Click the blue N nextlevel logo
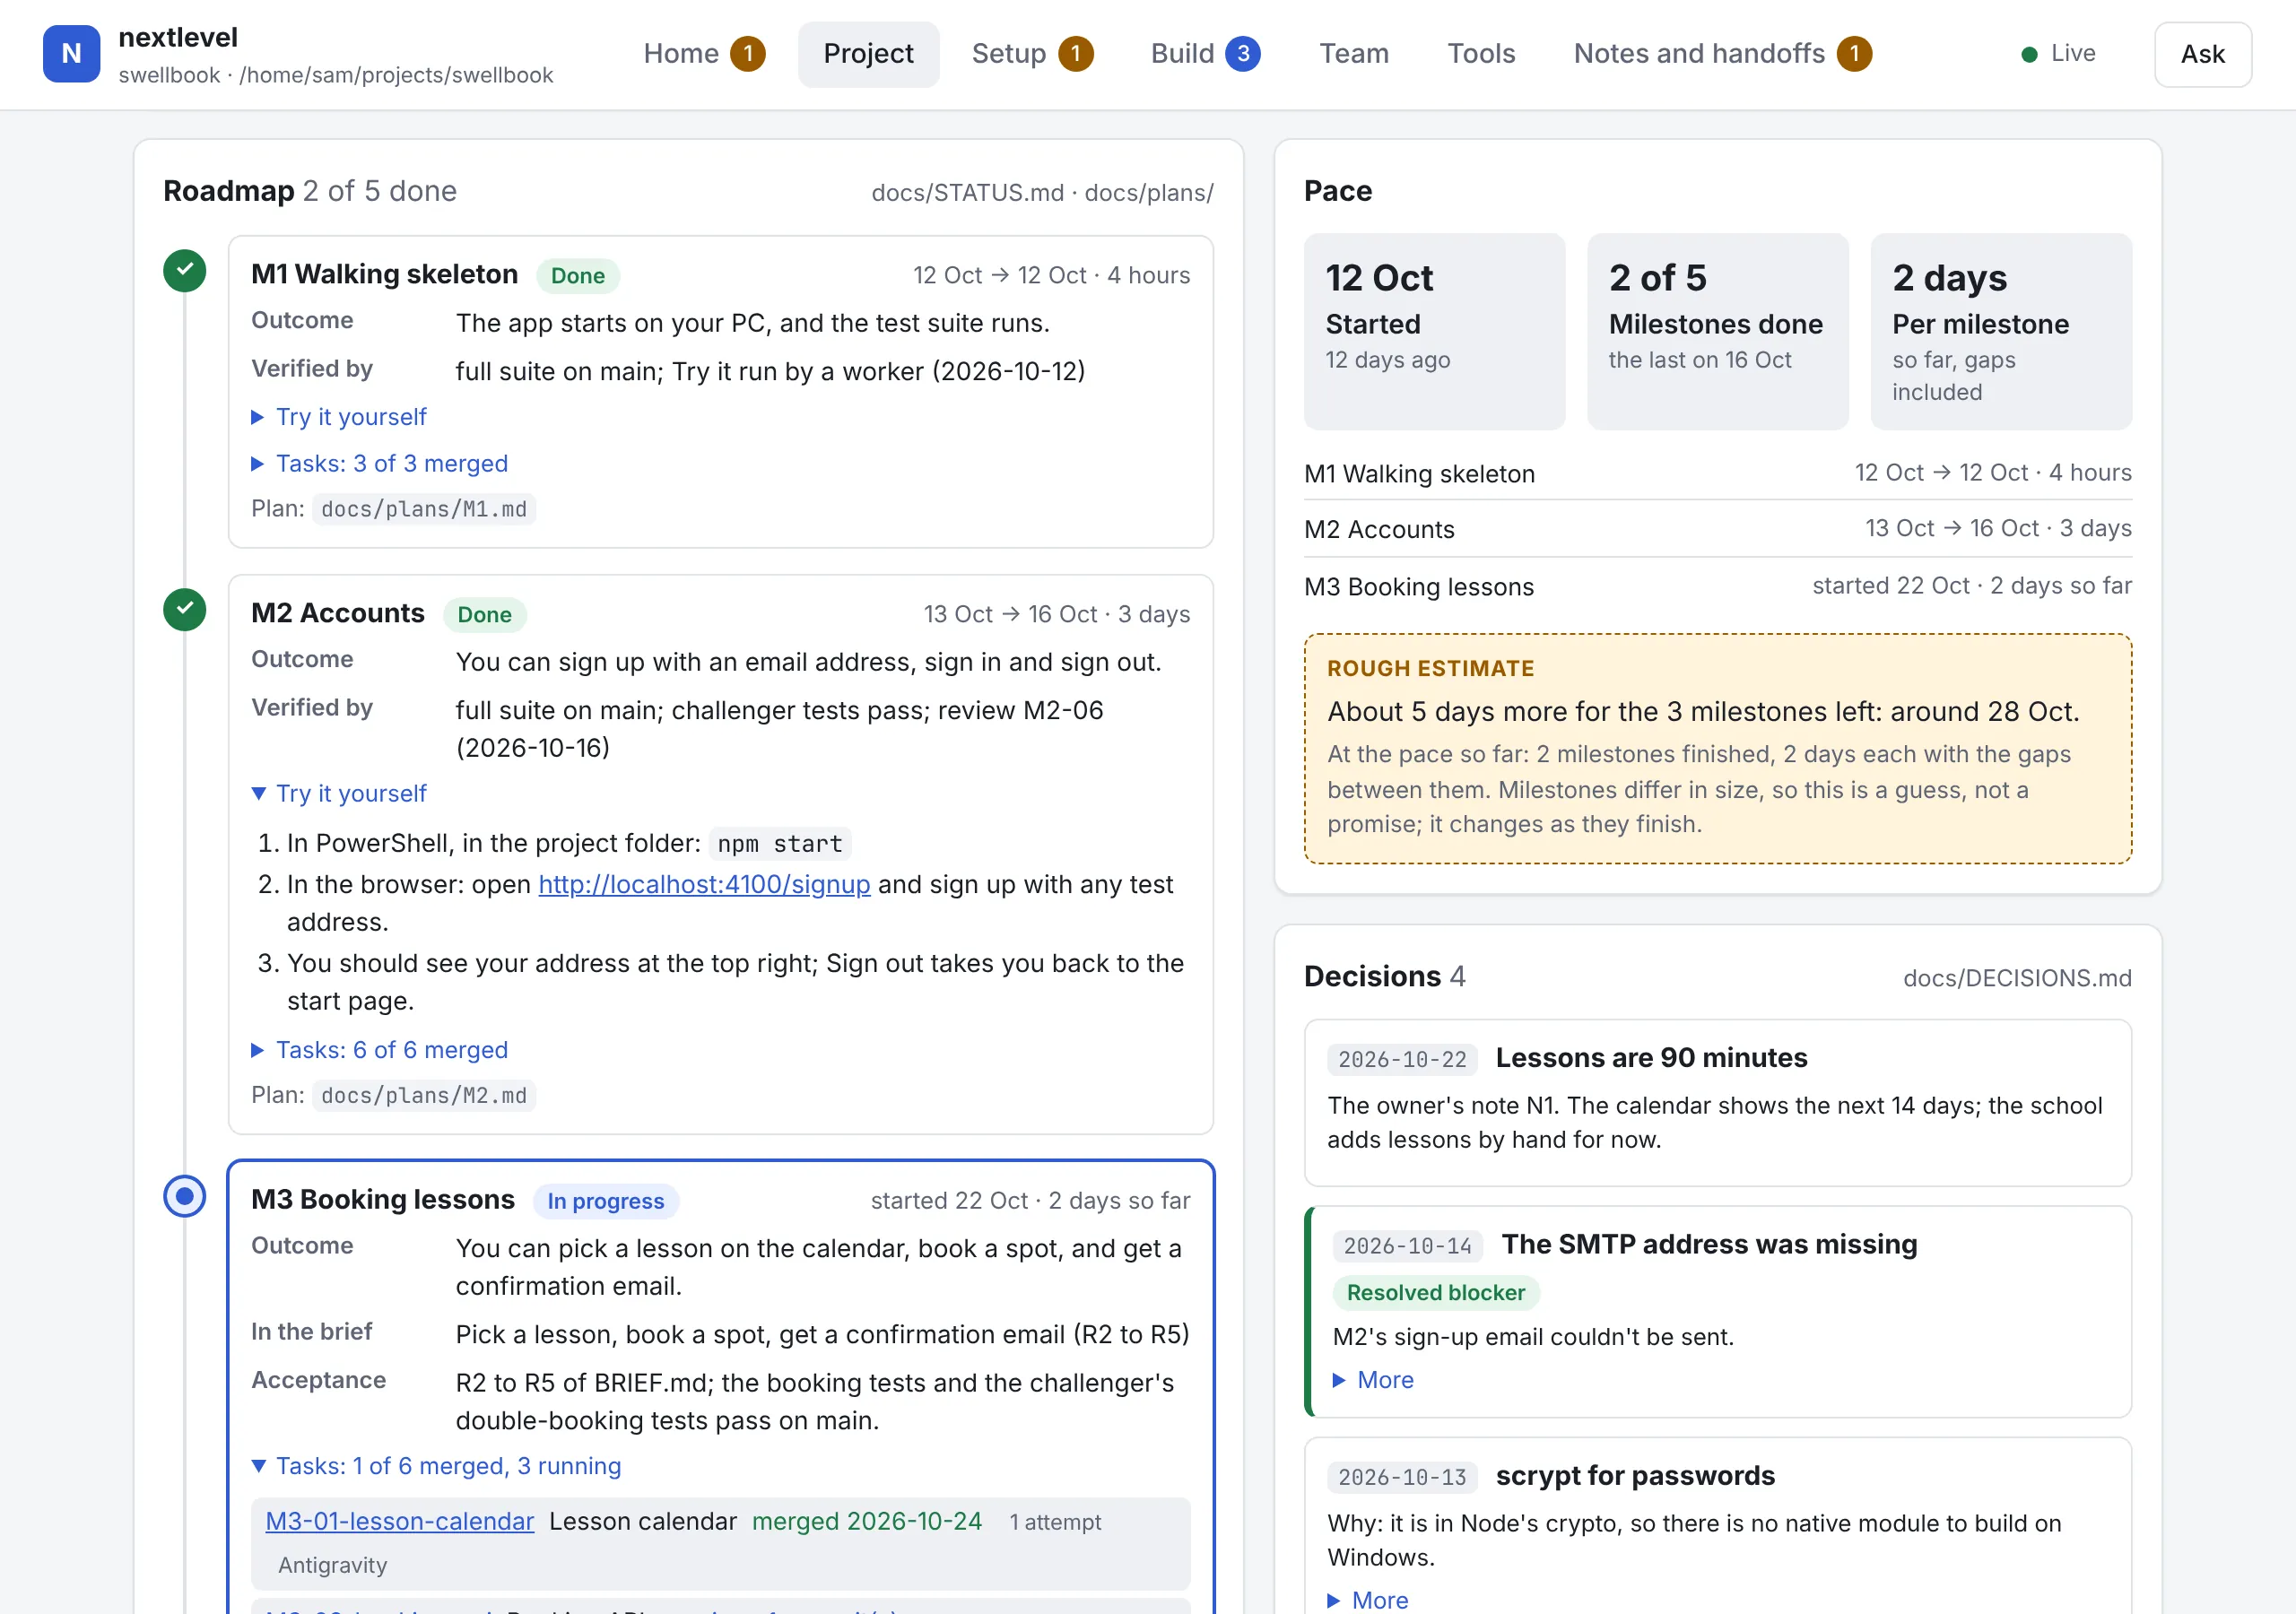Viewport: 2296px width, 1614px height. pos(71,54)
